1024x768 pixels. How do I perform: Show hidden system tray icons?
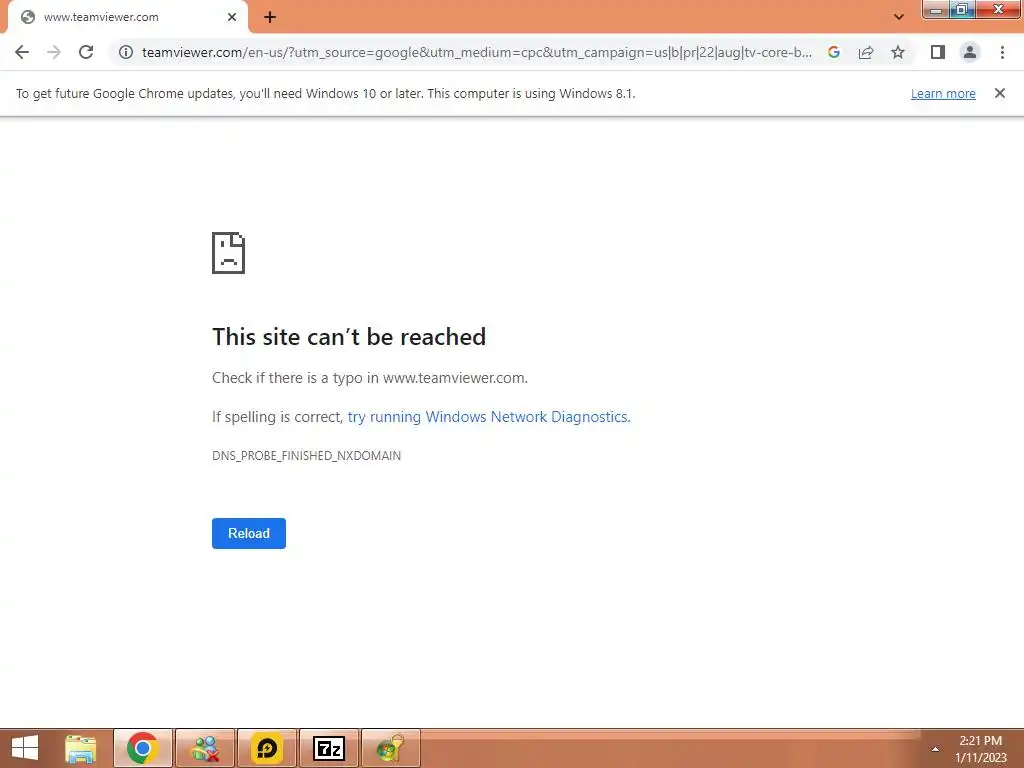click(935, 749)
